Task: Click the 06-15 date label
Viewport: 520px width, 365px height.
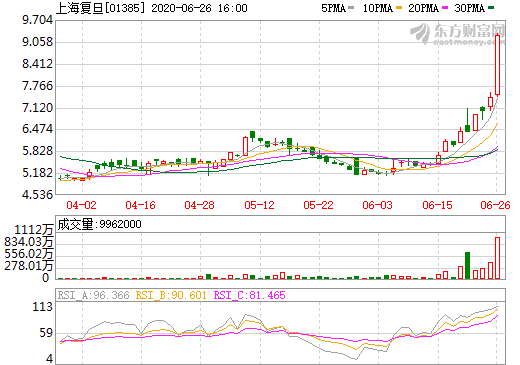Action: (x=437, y=205)
